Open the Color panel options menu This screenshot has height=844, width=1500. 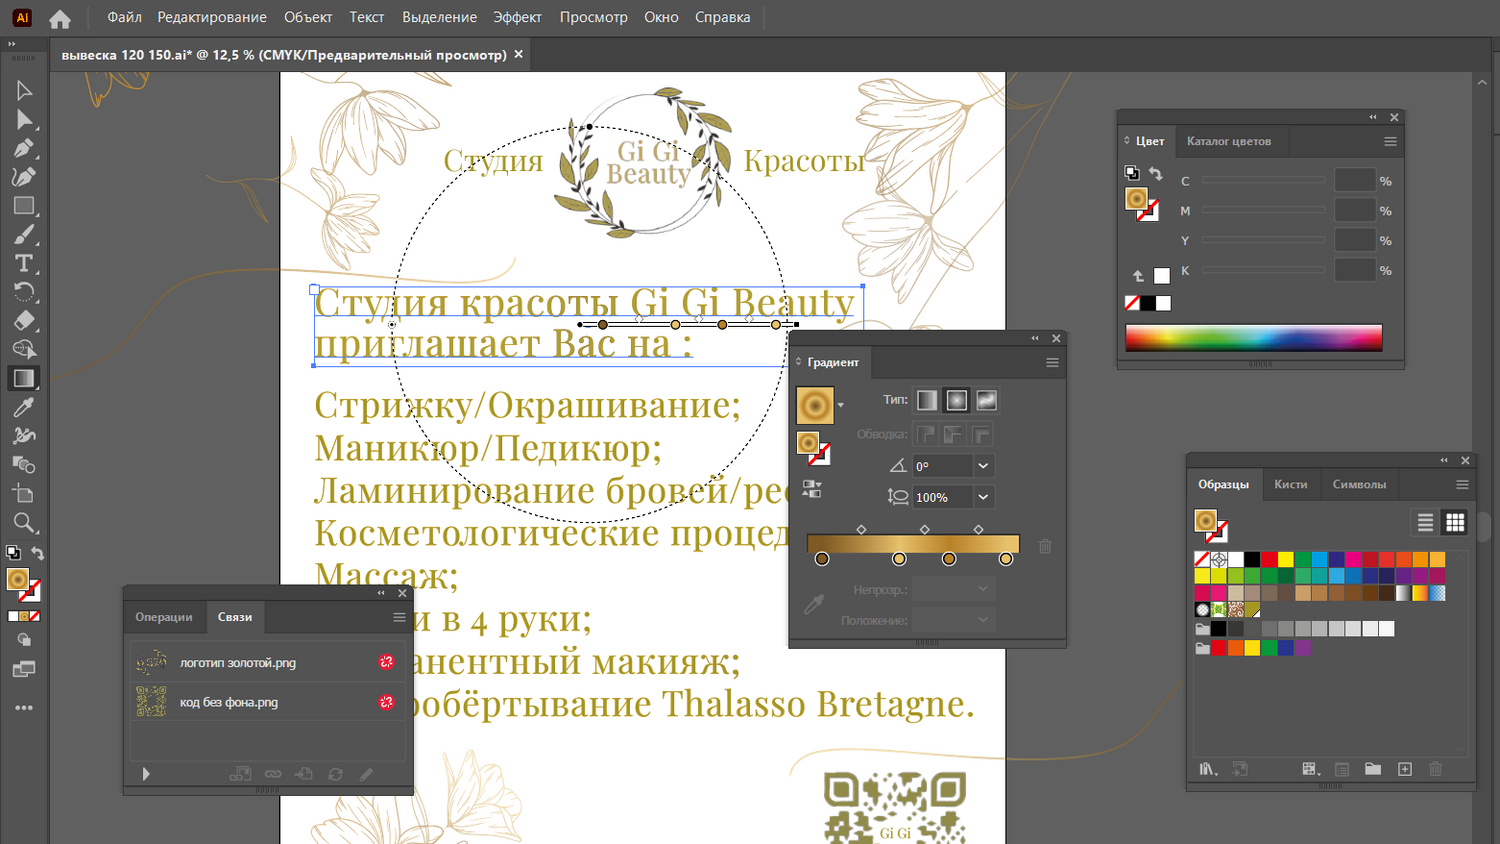(1390, 141)
